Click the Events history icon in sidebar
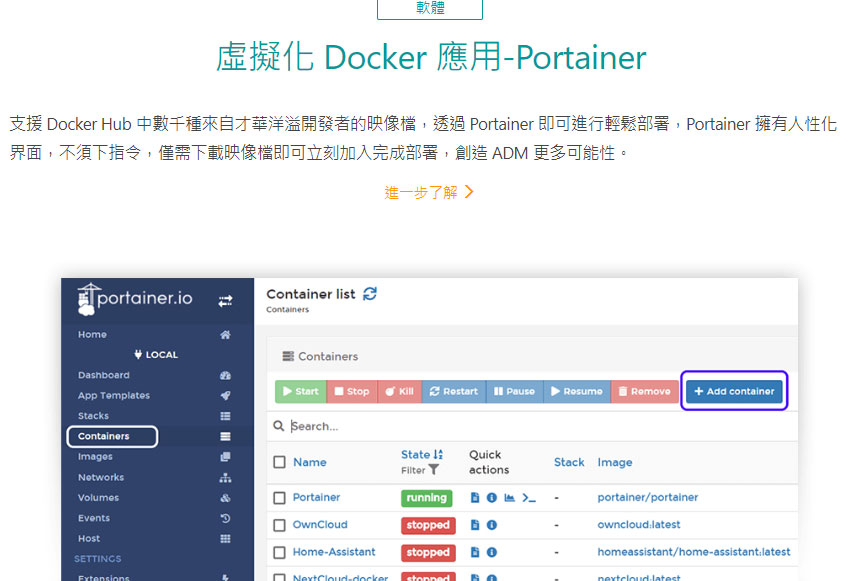Viewport: 860px width, 581px height. [225, 518]
